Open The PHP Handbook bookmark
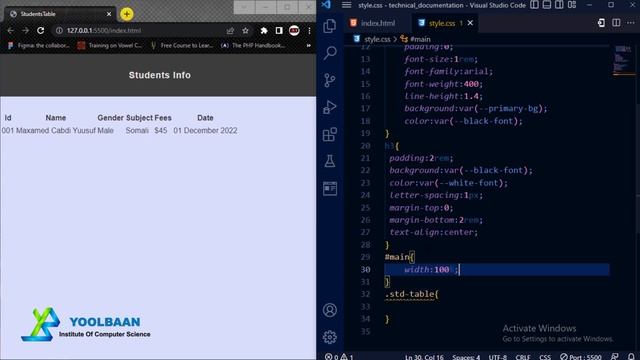The width and height of the screenshot is (640, 360). tap(253, 45)
